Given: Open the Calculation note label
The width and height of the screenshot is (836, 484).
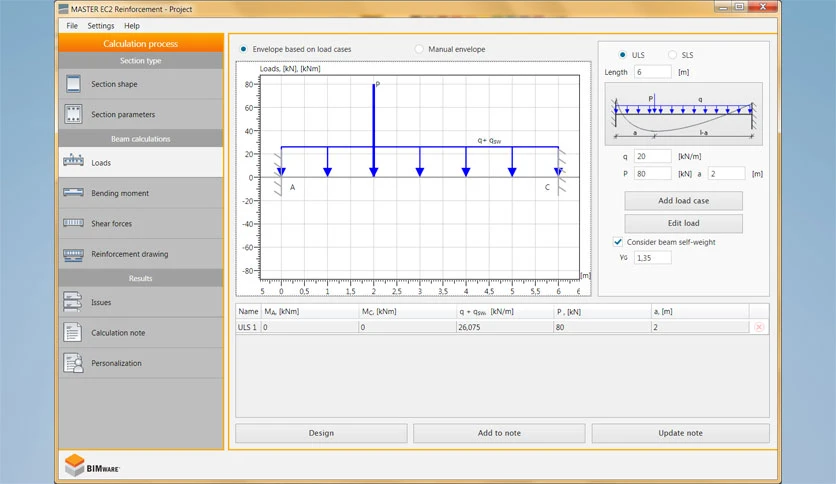Looking at the screenshot, I should [118, 333].
